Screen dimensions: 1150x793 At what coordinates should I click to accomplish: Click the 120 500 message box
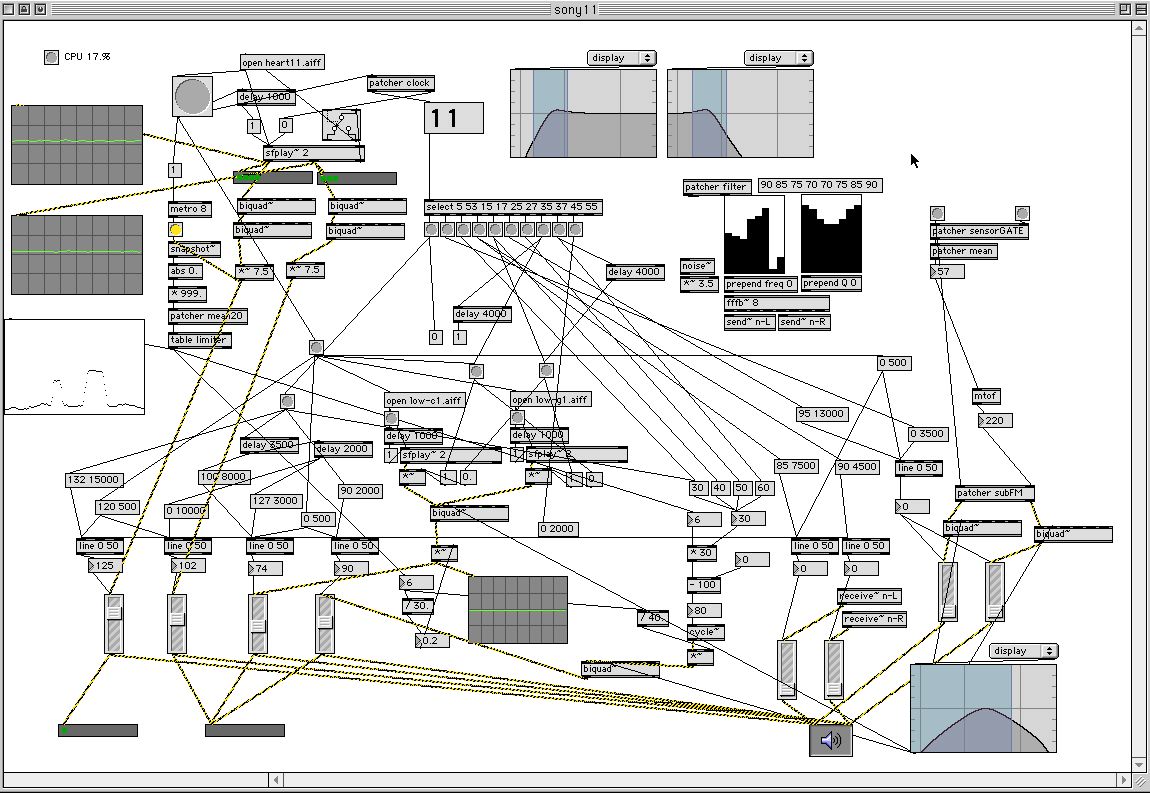[x=117, y=507]
